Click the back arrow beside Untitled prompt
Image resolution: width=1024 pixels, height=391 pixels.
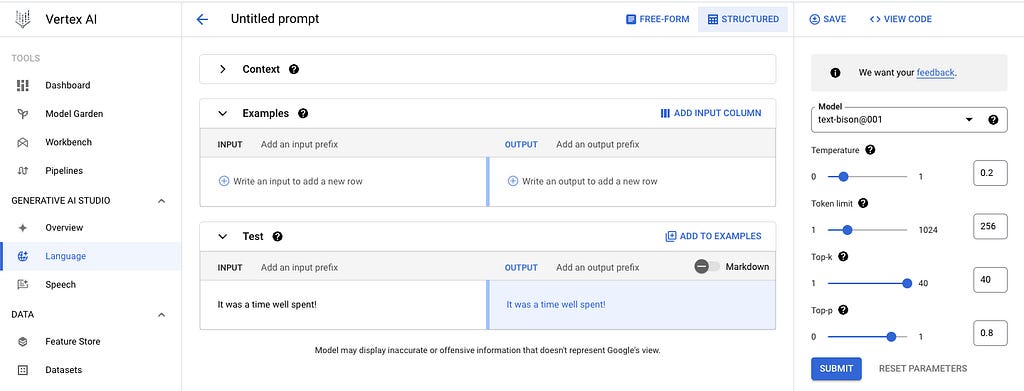click(x=202, y=20)
